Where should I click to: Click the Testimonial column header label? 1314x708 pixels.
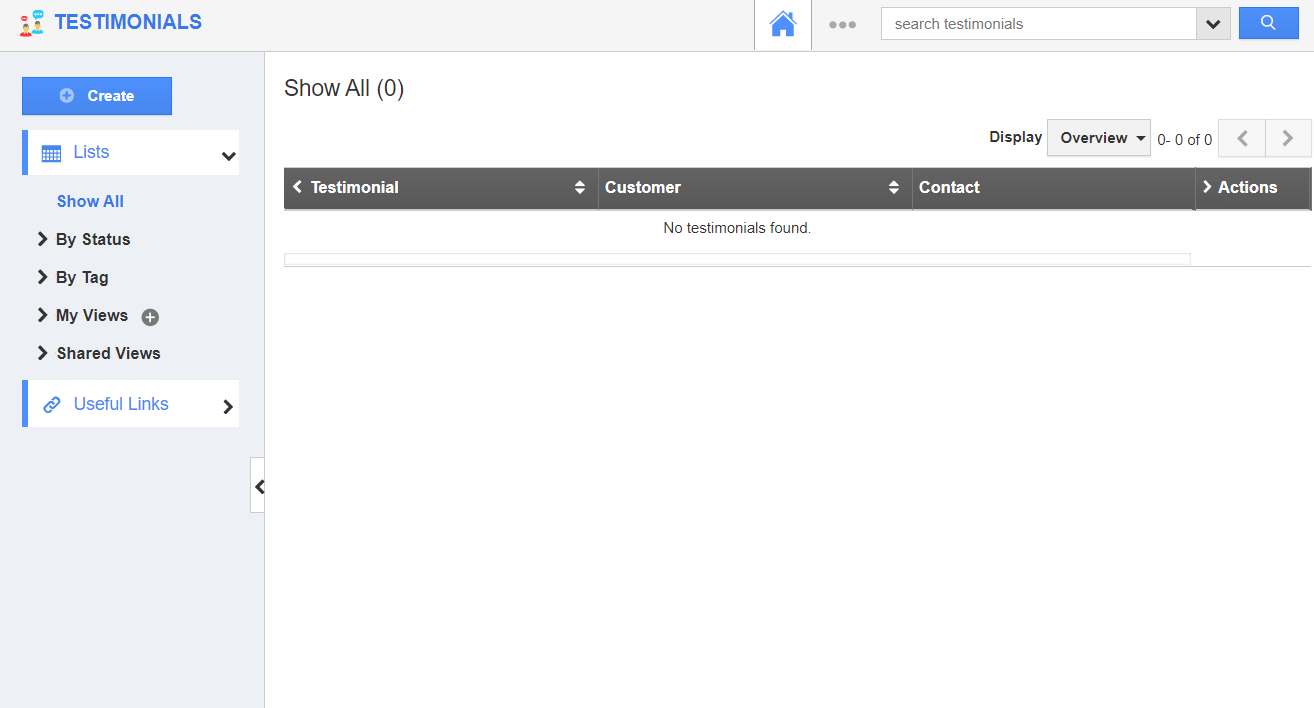point(354,187)
